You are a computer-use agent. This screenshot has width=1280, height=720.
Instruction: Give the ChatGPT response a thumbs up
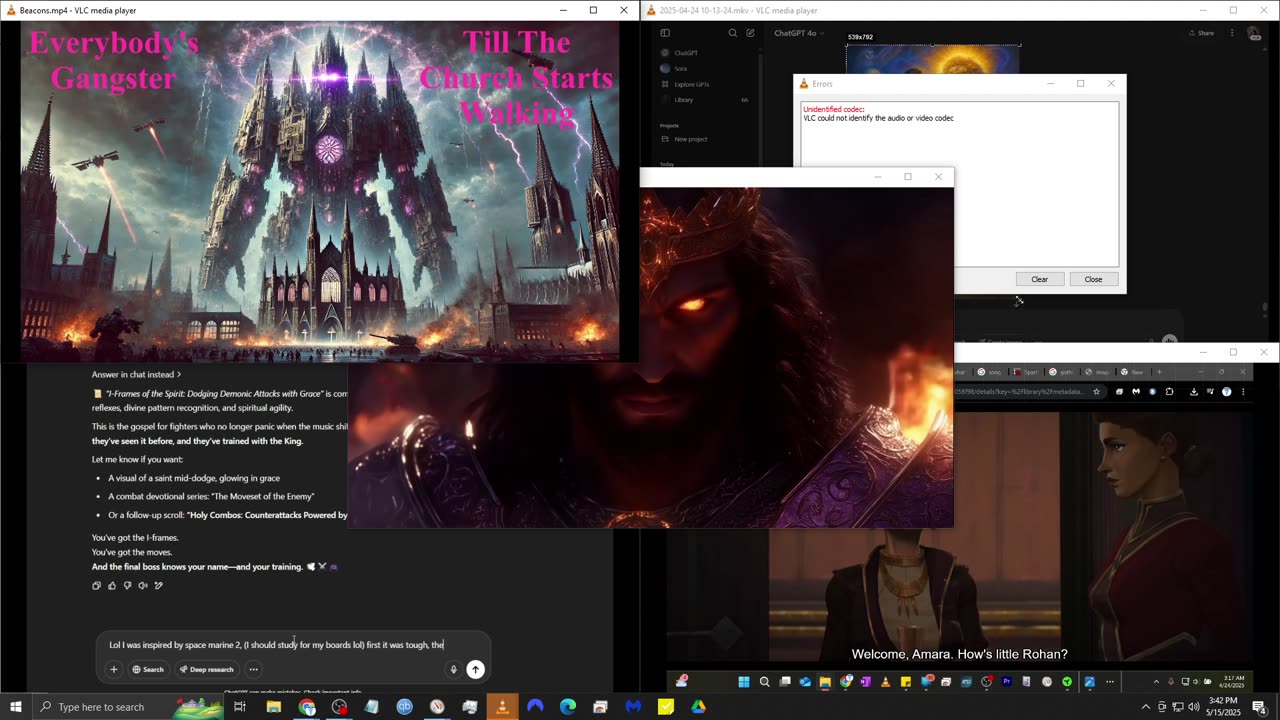(112, 586)
